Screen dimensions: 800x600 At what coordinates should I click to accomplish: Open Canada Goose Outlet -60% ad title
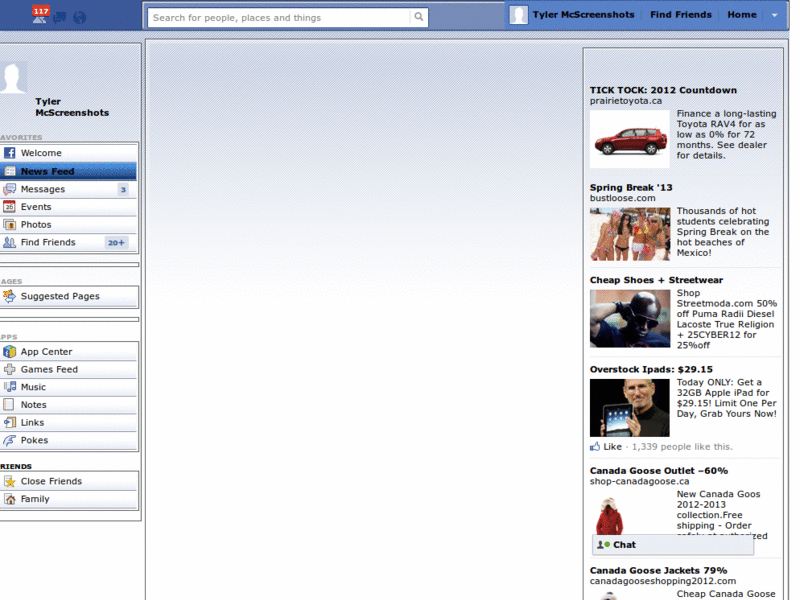point(659,470)
